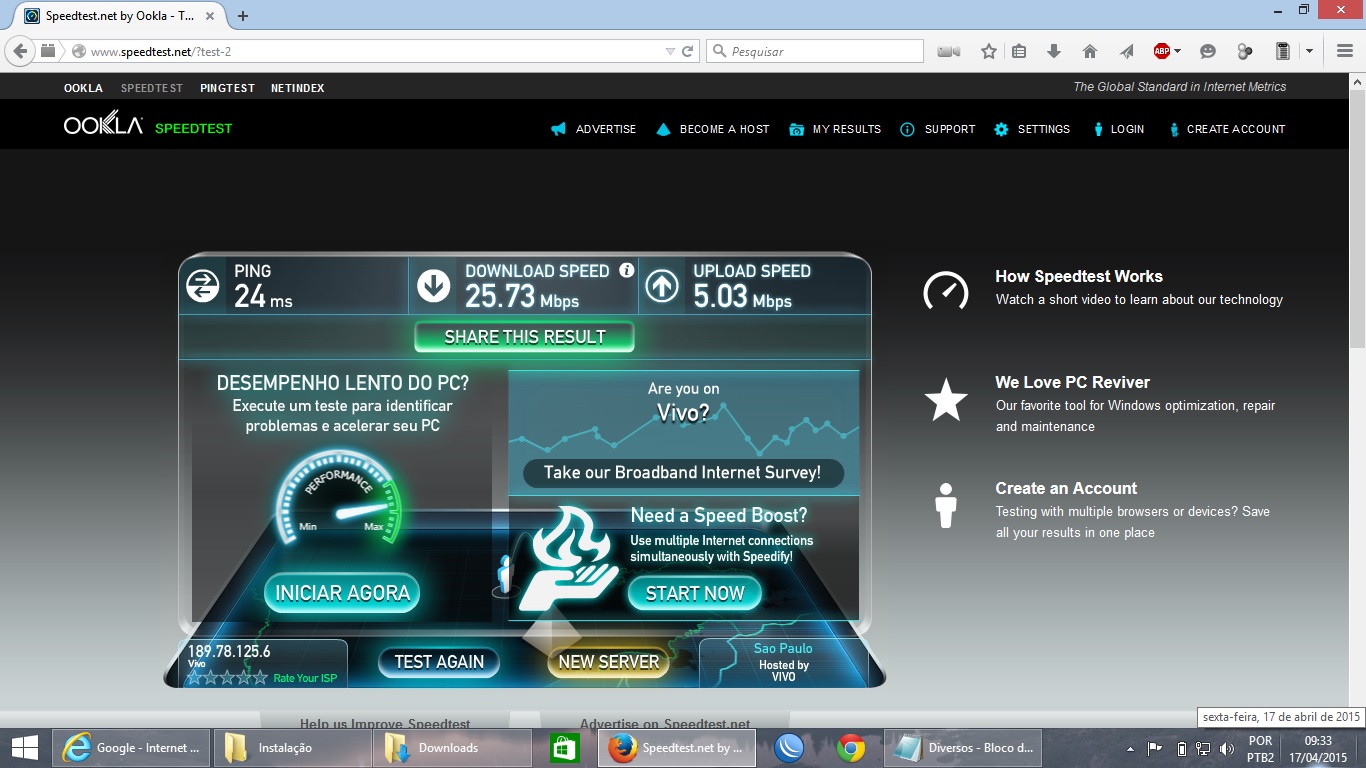1366x768 pixels.
Task: Click the NEW SERVER button
Action: click(x=608, y=661)
